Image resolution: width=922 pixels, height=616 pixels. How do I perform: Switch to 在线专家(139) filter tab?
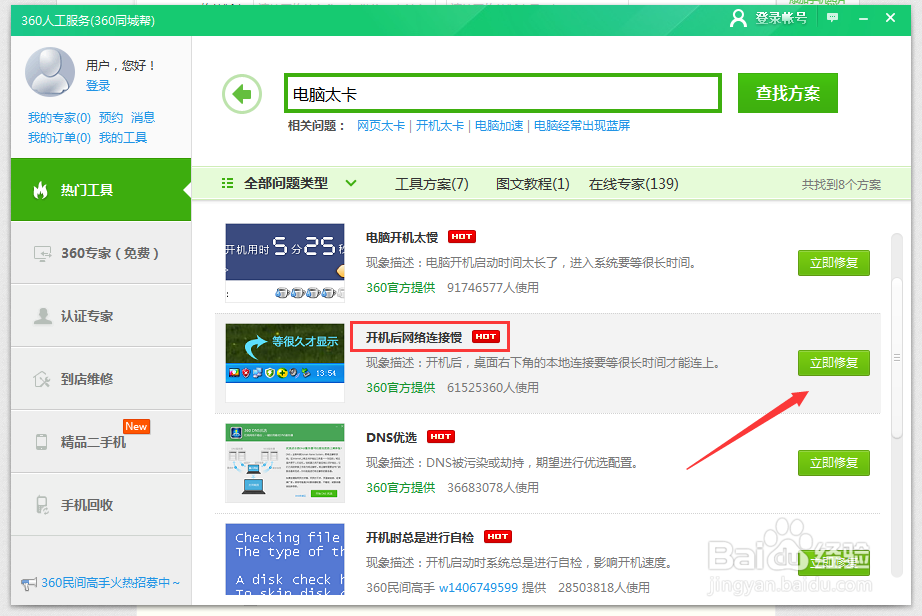click(633, 184)
